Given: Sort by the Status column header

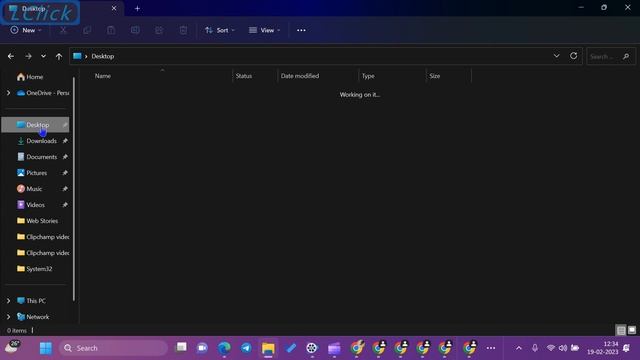Looking at the screenshot, I should (x=244, y=76).
